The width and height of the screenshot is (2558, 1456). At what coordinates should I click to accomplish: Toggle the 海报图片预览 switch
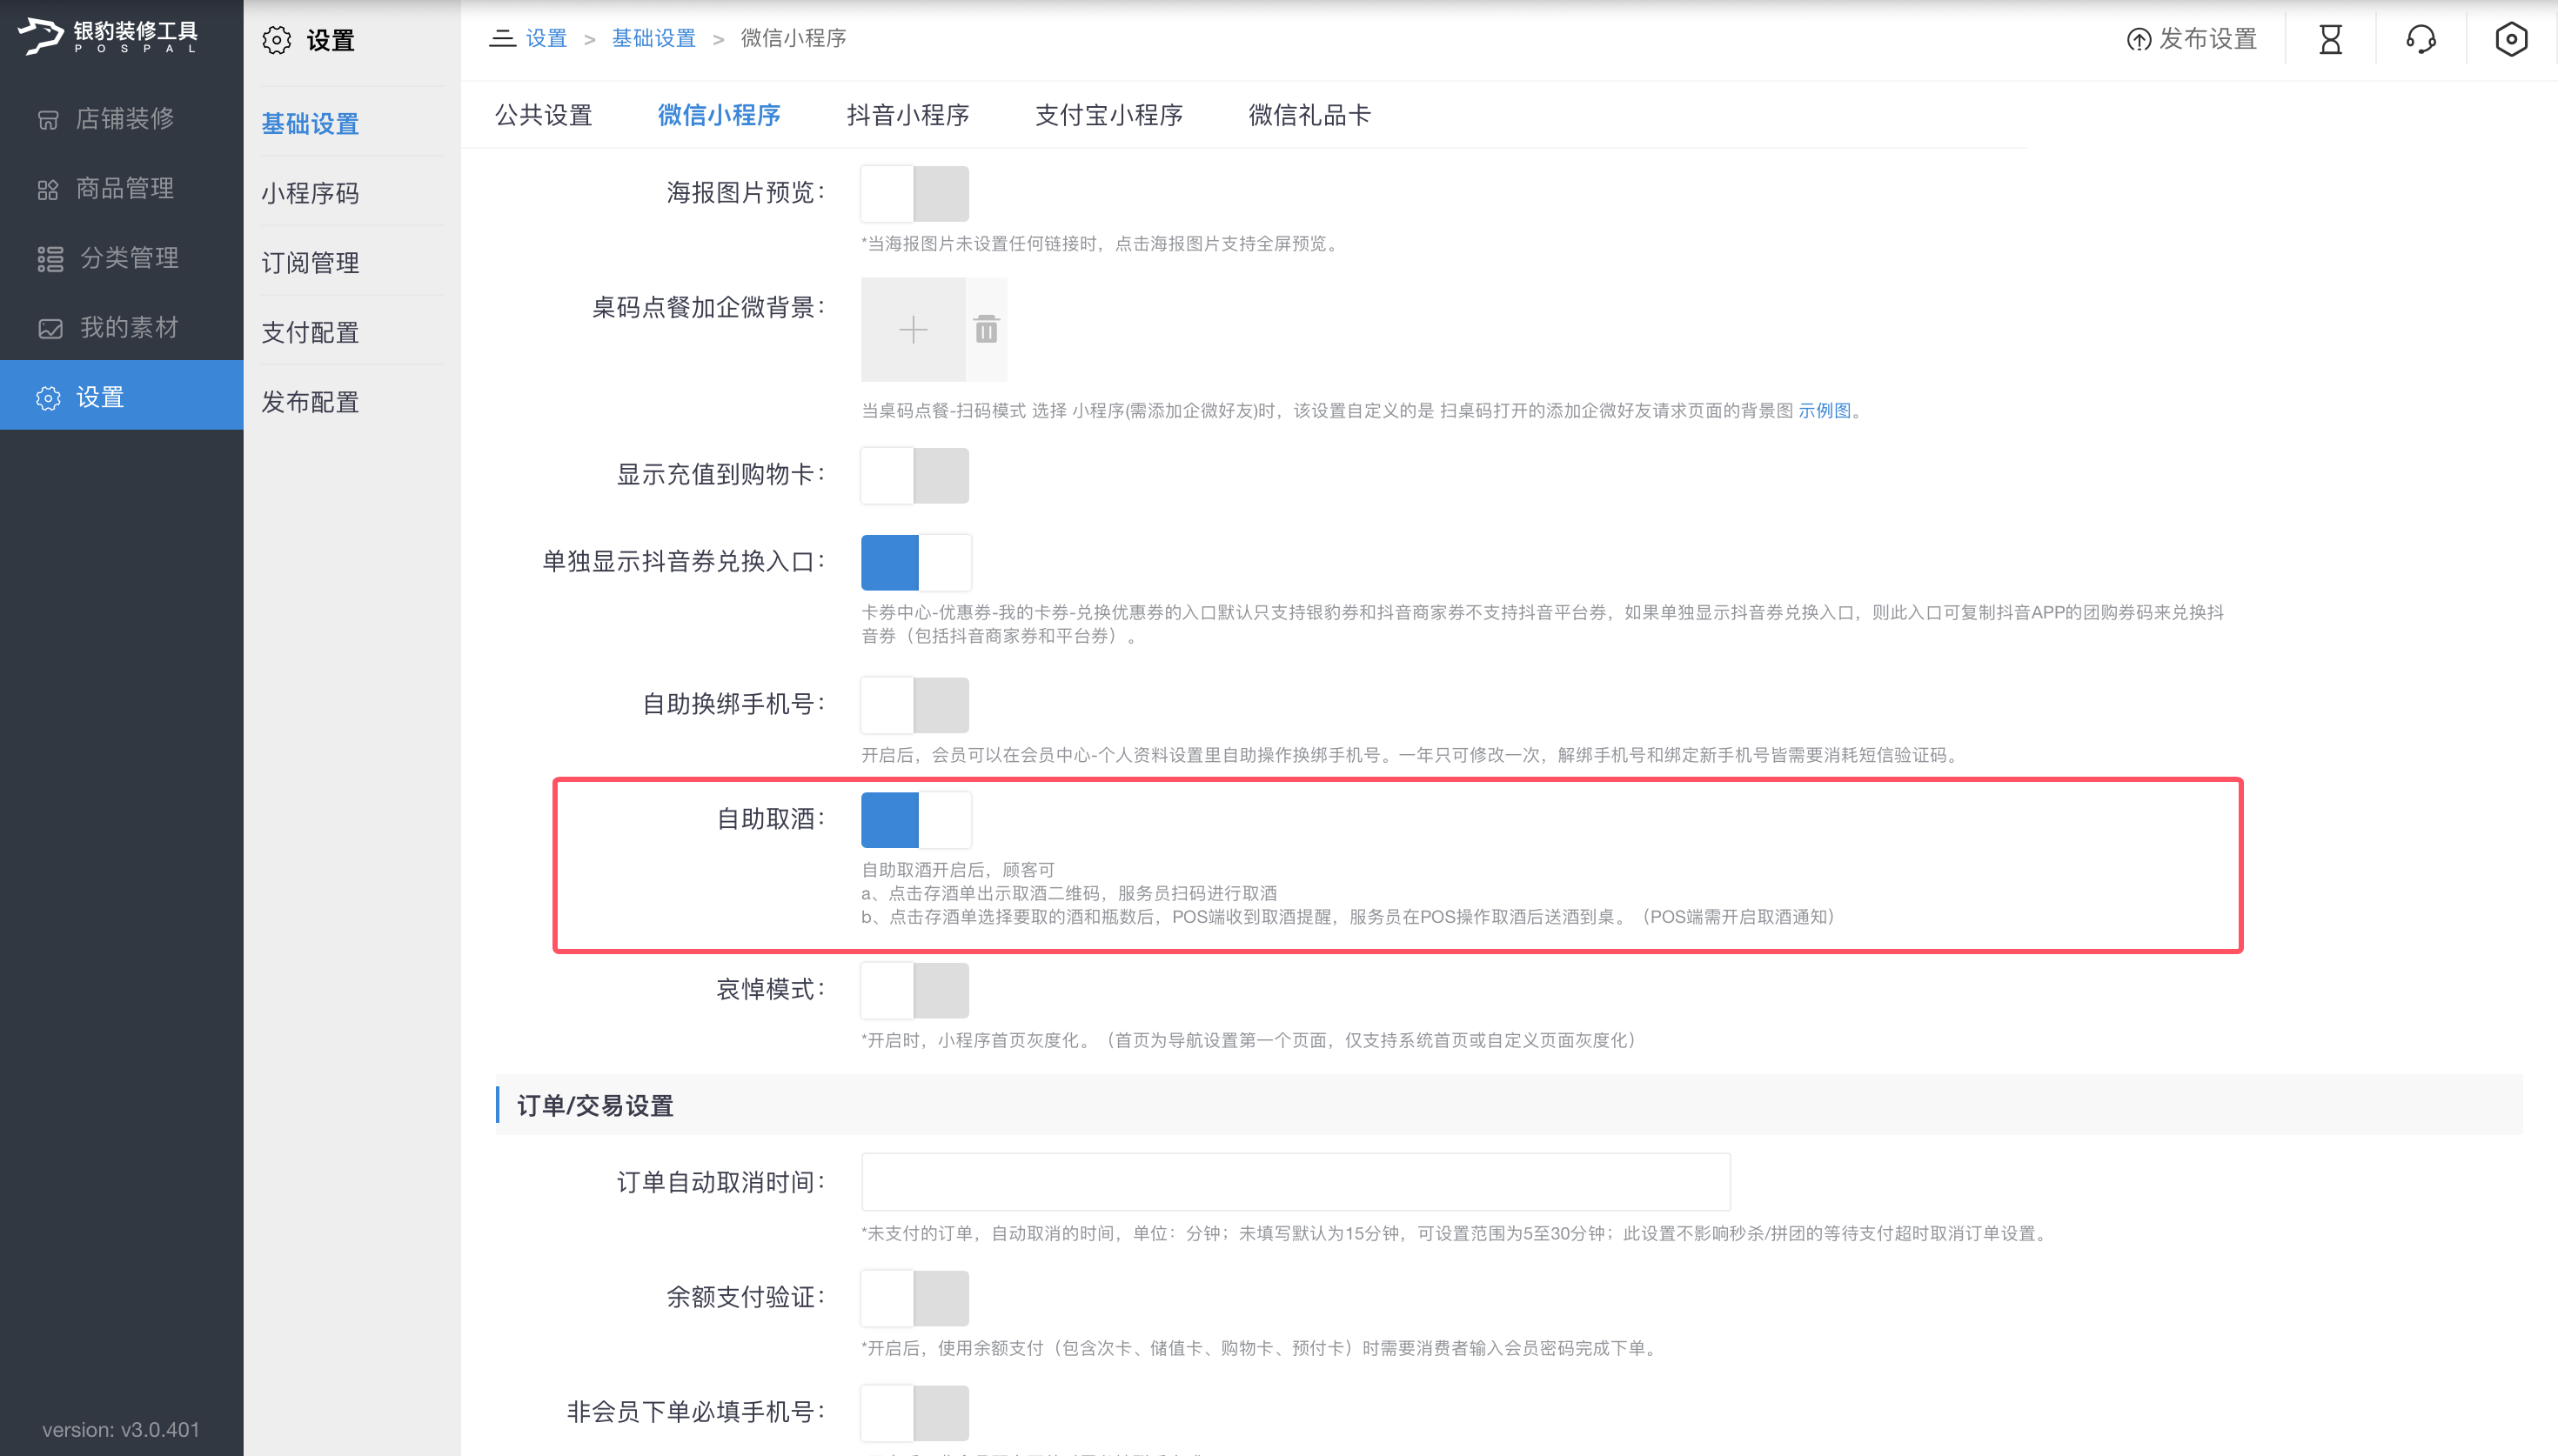(x=914, y=193)
